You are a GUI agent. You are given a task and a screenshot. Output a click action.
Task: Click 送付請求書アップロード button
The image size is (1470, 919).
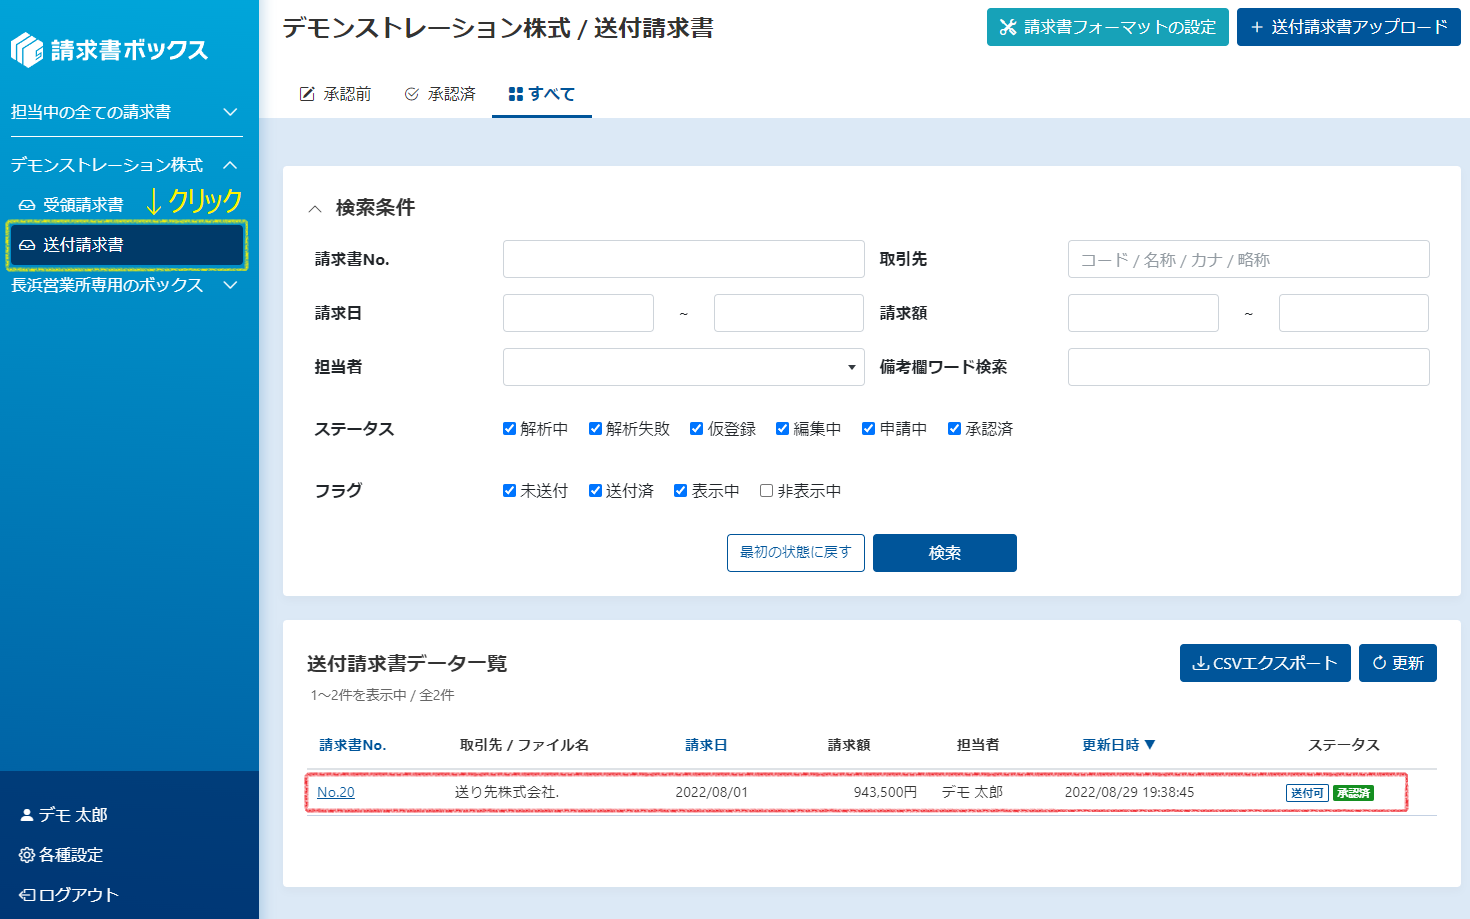coord(1349,27)
